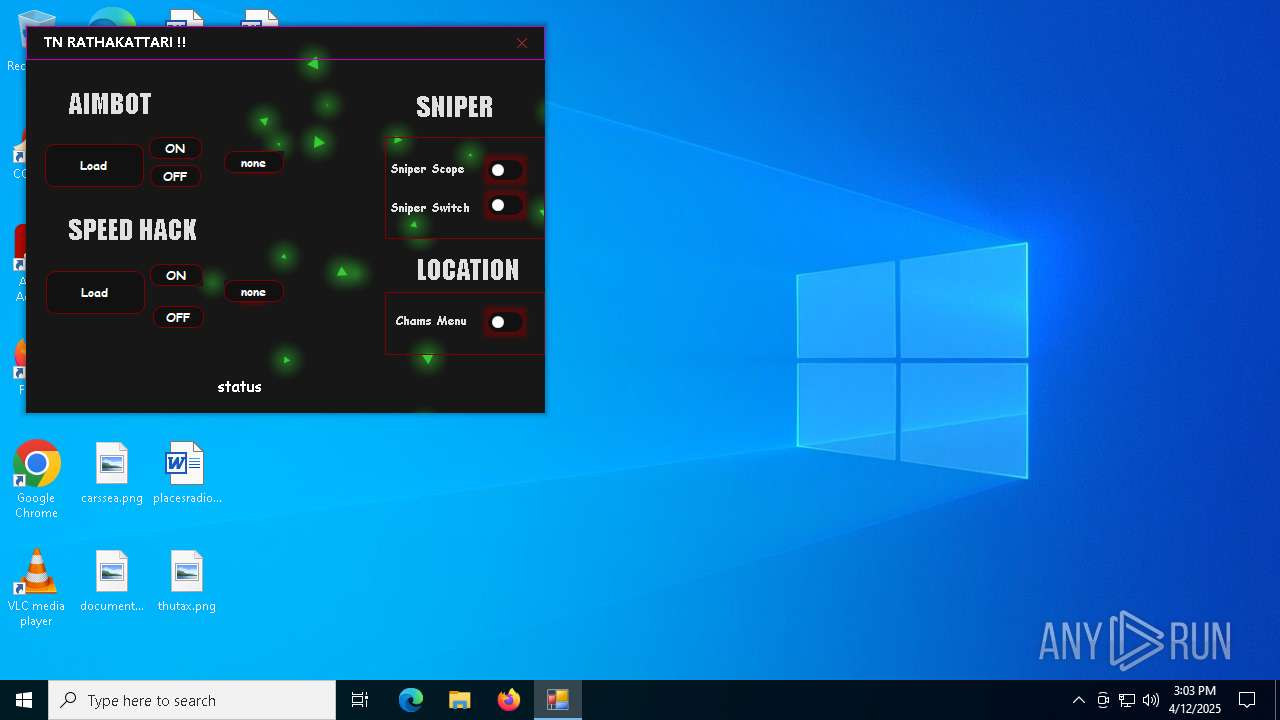This screenshot has height=720, width=1280.
Task: Close the TN RATHAKATTARI window
Action: point(522,43)
